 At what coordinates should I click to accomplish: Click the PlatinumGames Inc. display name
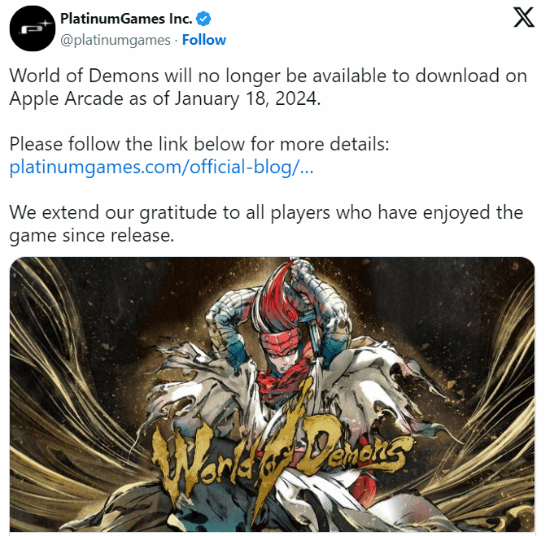(126, 19)
